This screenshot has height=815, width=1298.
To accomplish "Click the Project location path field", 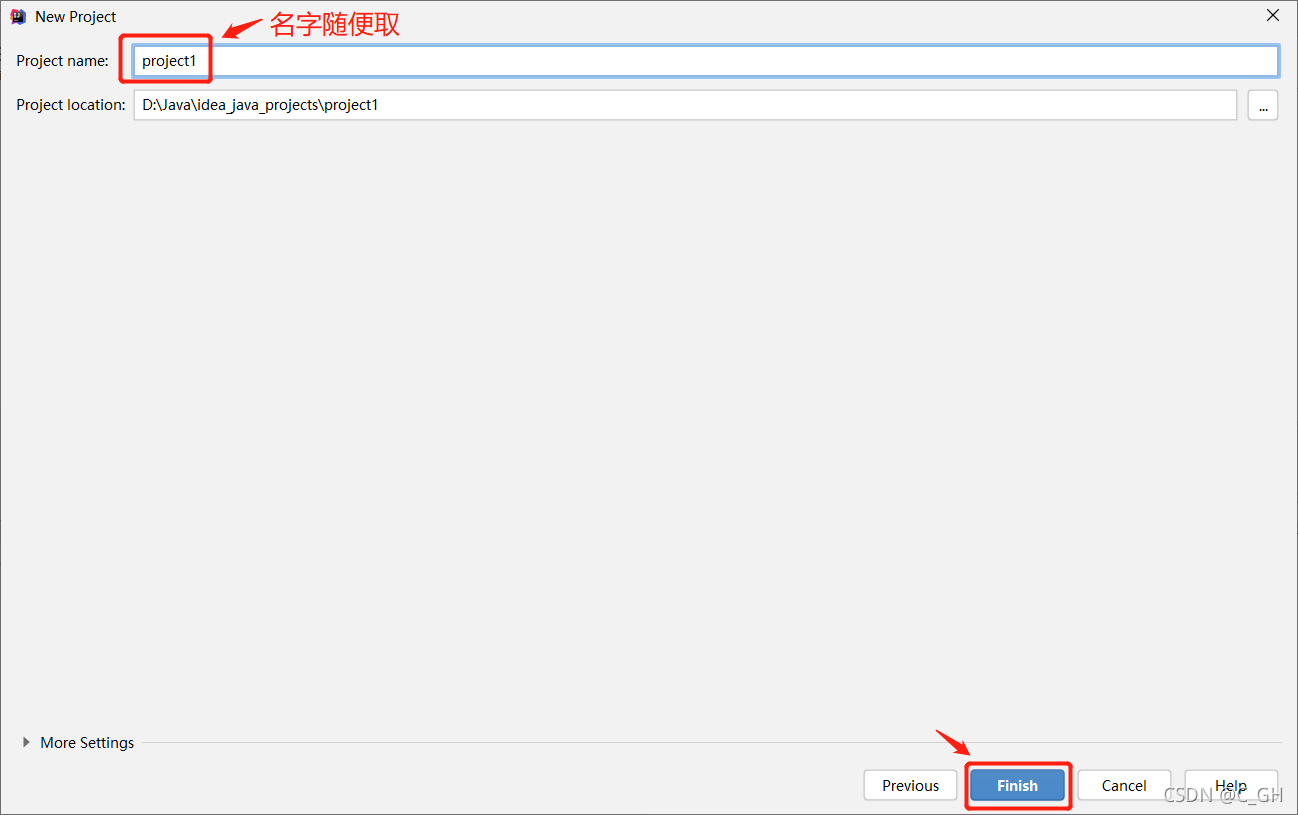I will coord(685,105).
